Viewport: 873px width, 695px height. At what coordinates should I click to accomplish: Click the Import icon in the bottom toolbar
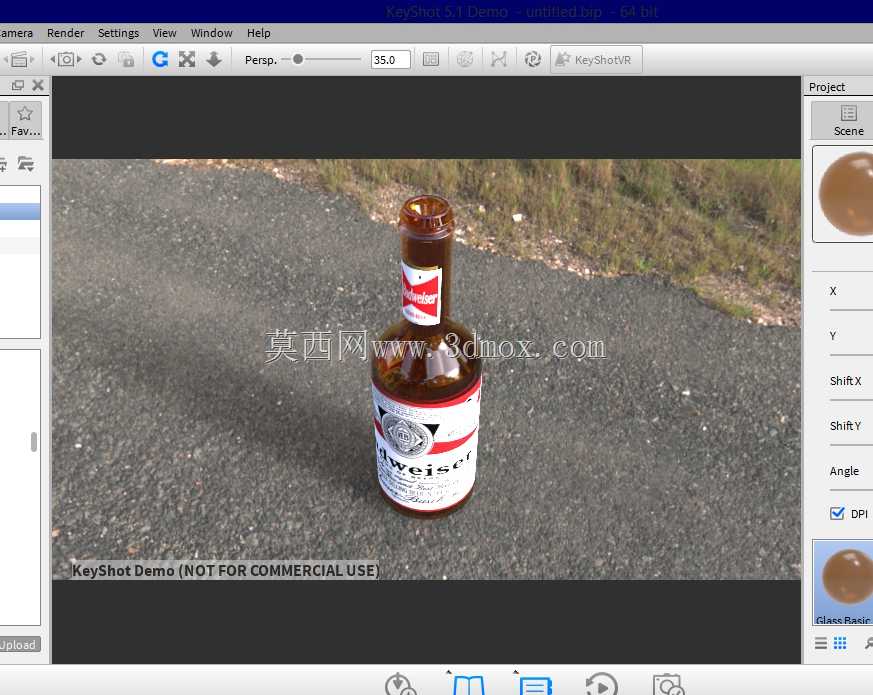click(400, 684)
